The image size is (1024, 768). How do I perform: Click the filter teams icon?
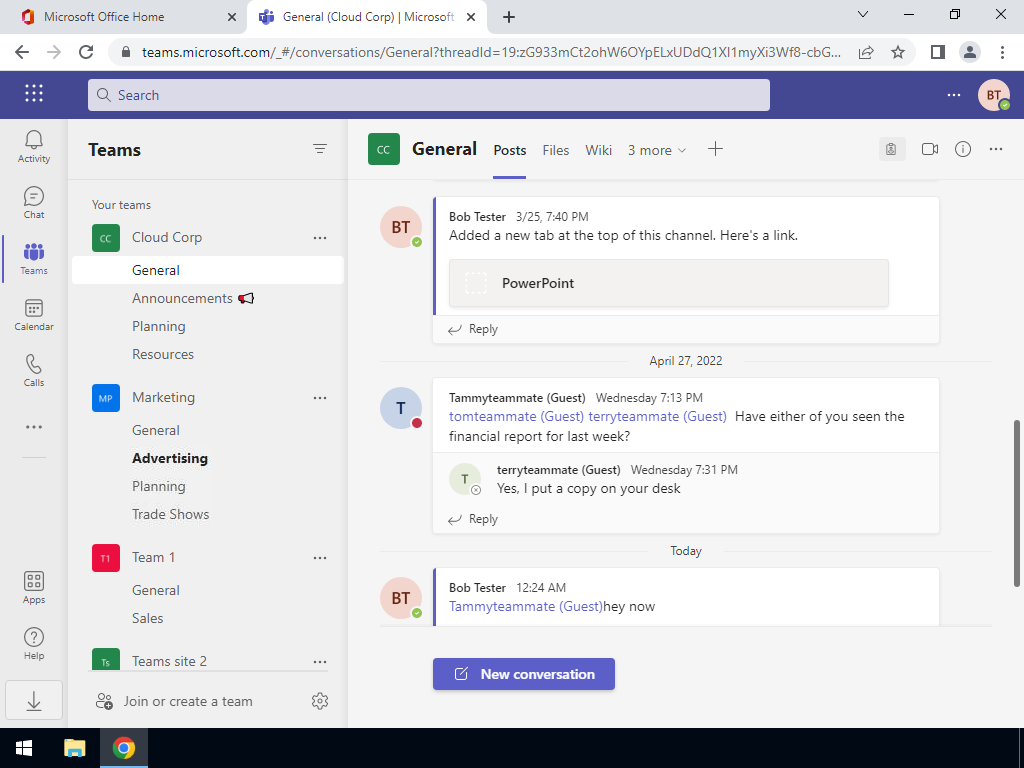tap(320, 149)
